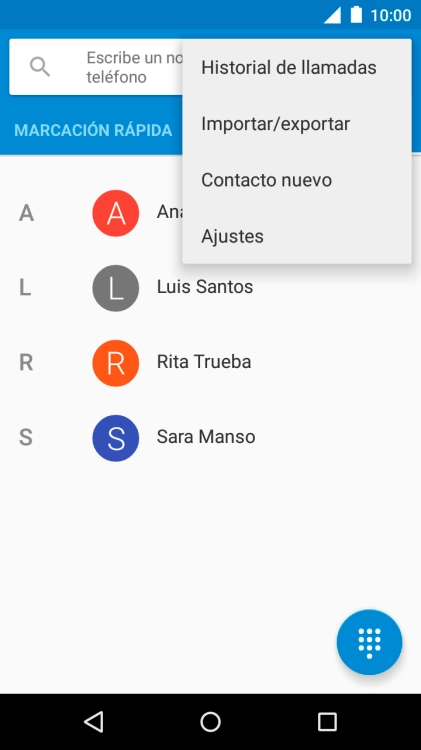421x750 pixels.
Task: Tap the Android home circle button
Action: point(210,722)
